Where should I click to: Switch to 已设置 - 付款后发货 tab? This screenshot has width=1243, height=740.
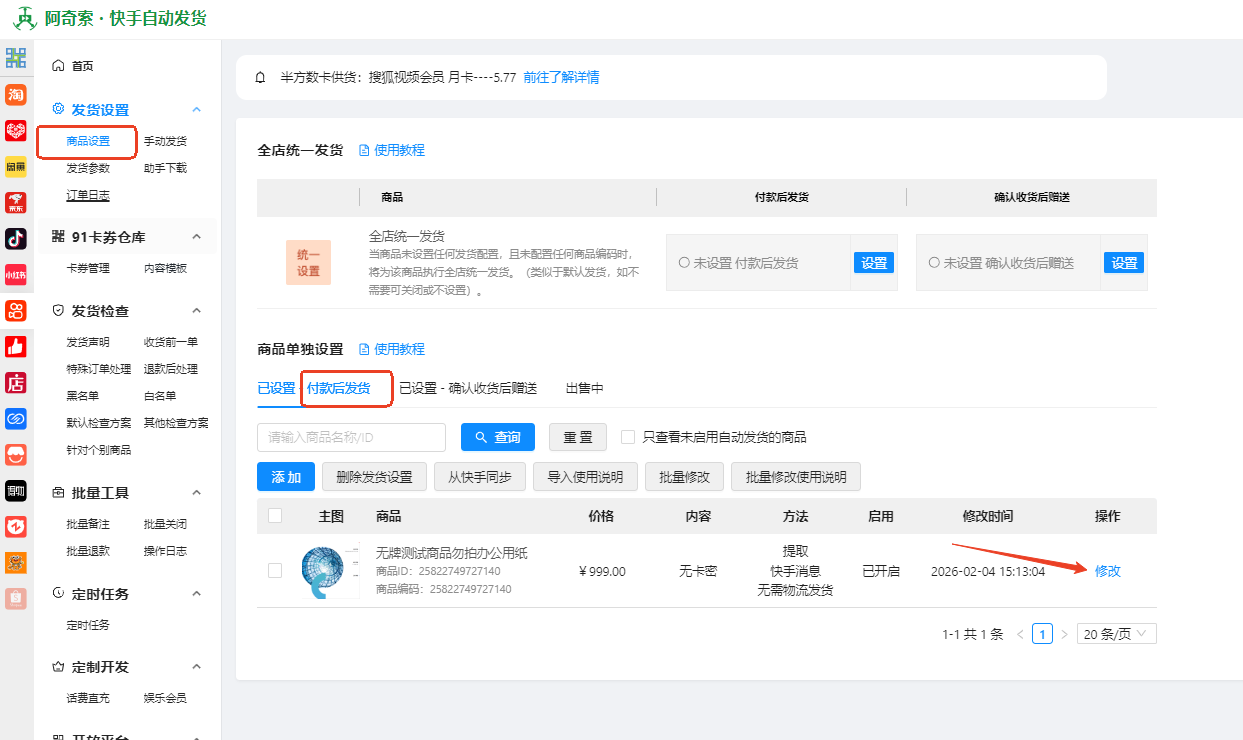314,388
